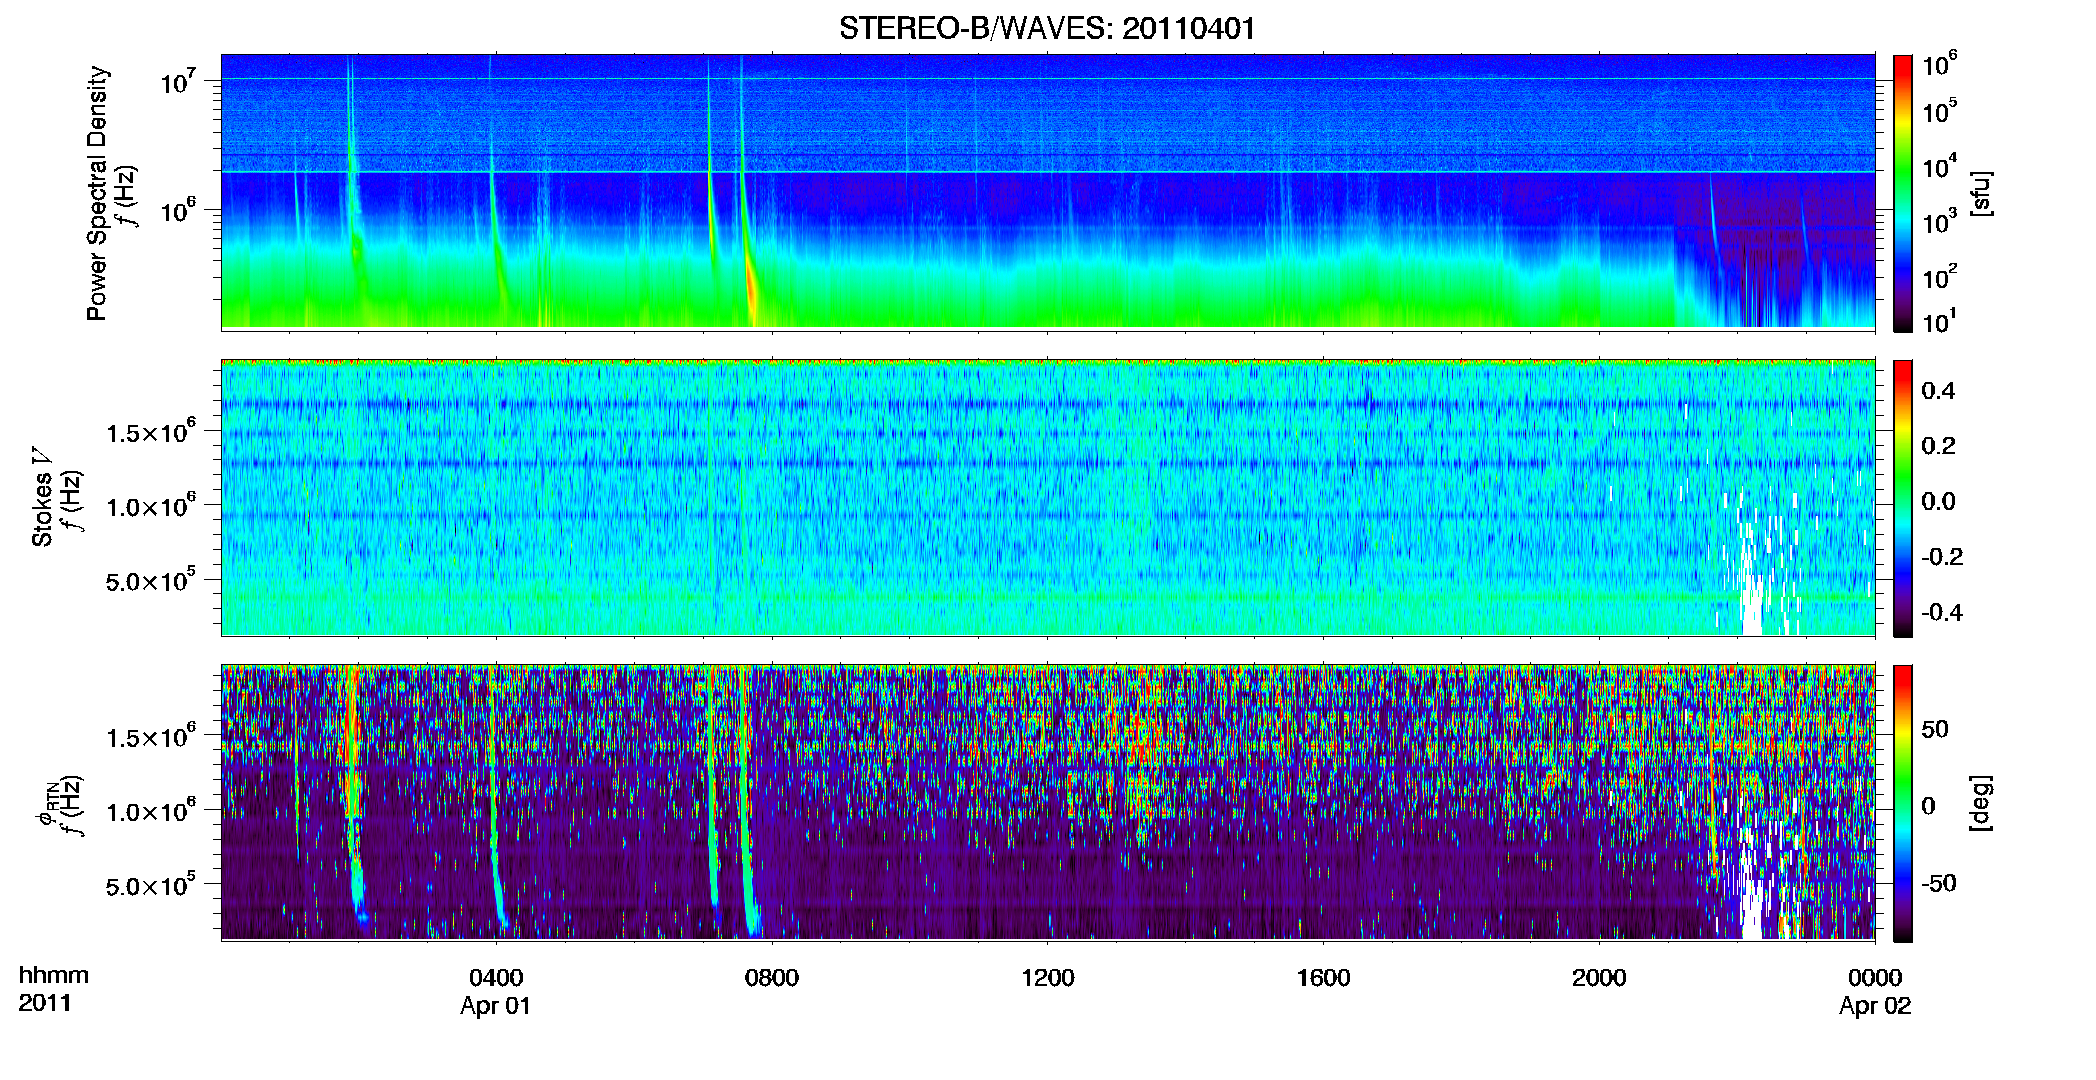Click the 1.5×10^6 tick on φ RTN panel
Image resolution: width=2096 pixels, height=1080 pixels.
tap(151, 737)
